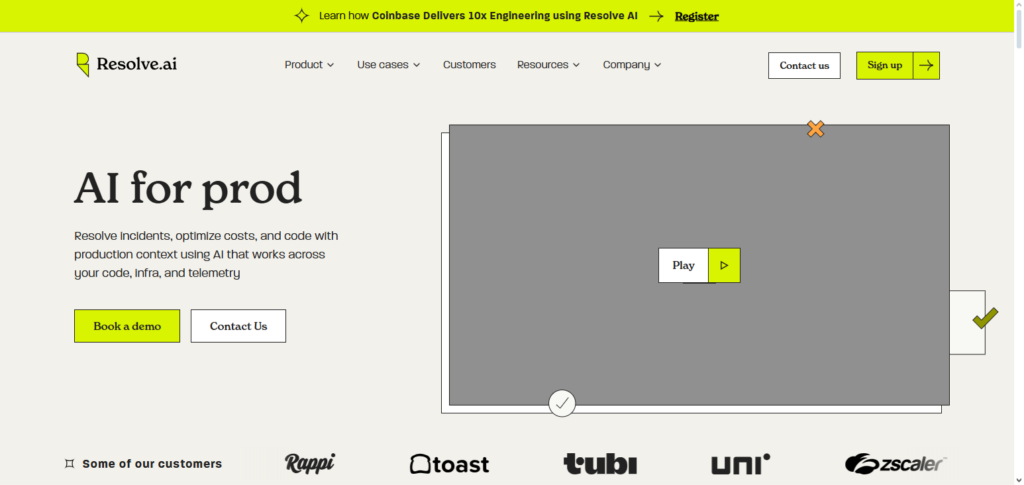
Task: Click the olive checkmark icon at right
Action: (x=985, y=319)
